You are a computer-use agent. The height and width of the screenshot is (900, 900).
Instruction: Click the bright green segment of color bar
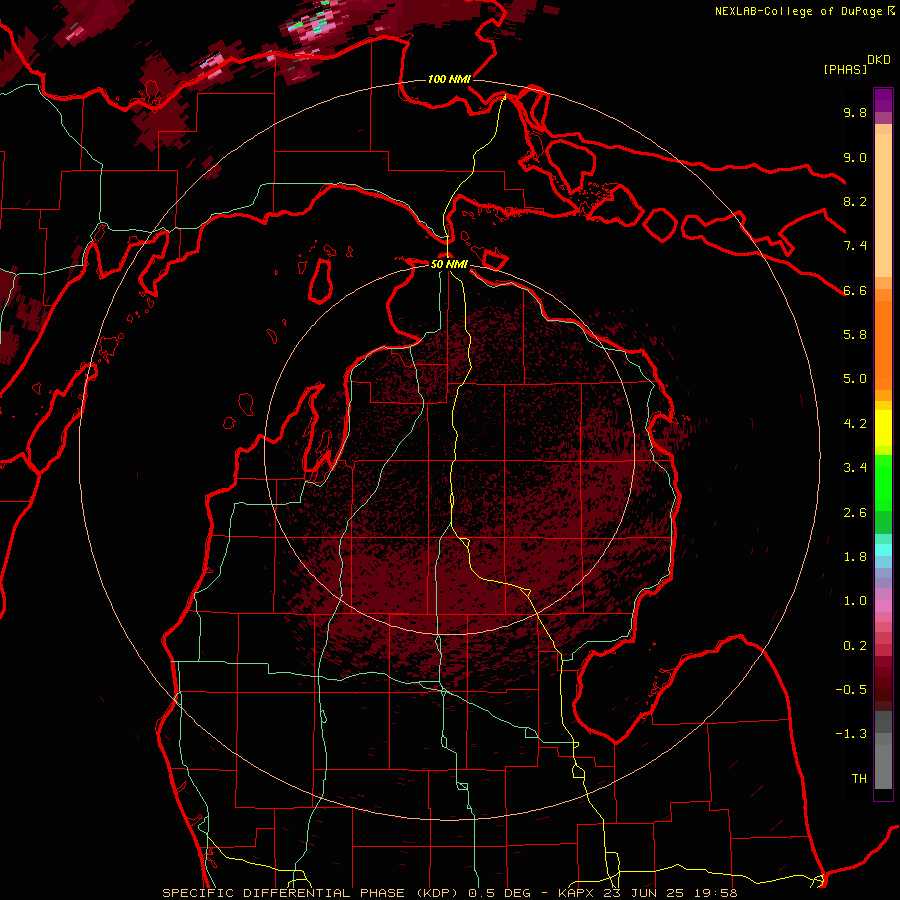[883, 483]
